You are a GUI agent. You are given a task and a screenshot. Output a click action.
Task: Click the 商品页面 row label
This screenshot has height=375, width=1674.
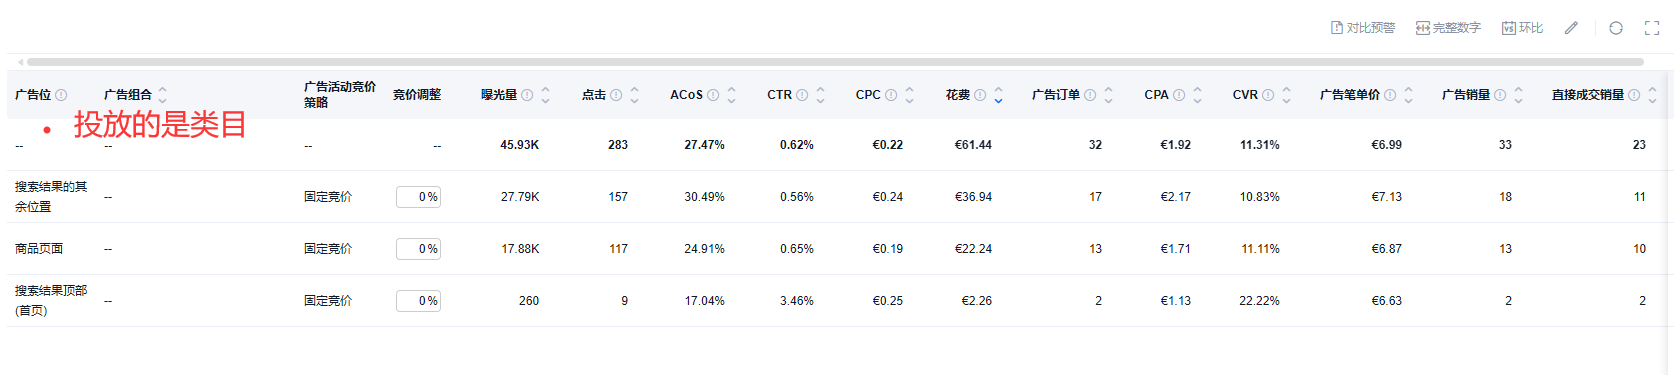click(39, 249)
